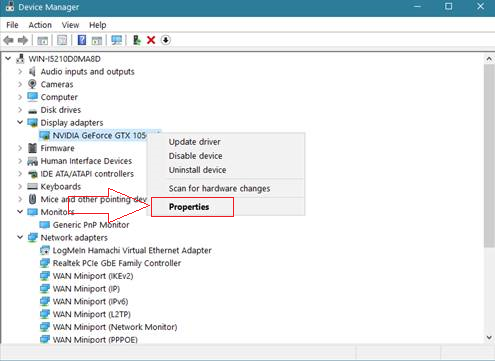Image resolution: width=495 pixels, height=361 pixels.
Task: Collapse the Monitors category
Action: (20, 212)
